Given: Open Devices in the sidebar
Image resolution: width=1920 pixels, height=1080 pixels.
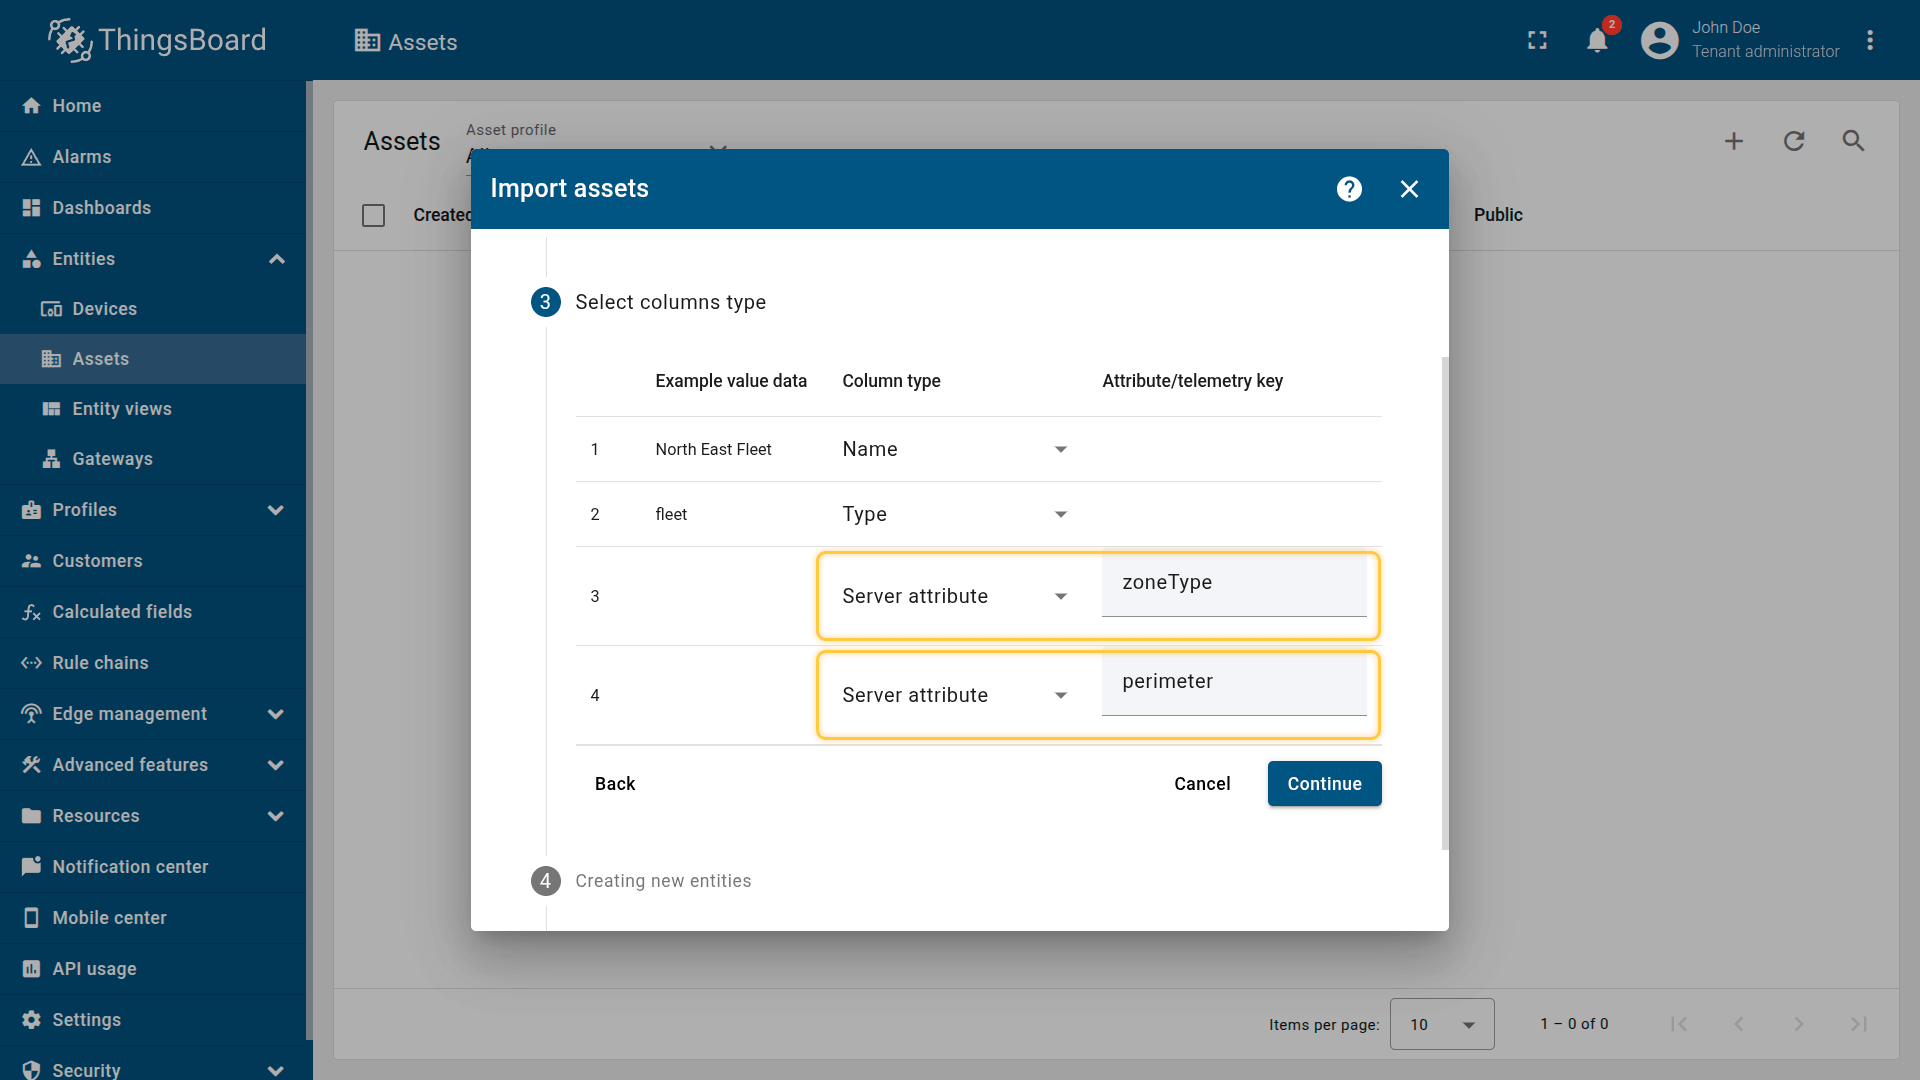Looking at the screenshot, I should pyautogui.click(x=104, y=309).
